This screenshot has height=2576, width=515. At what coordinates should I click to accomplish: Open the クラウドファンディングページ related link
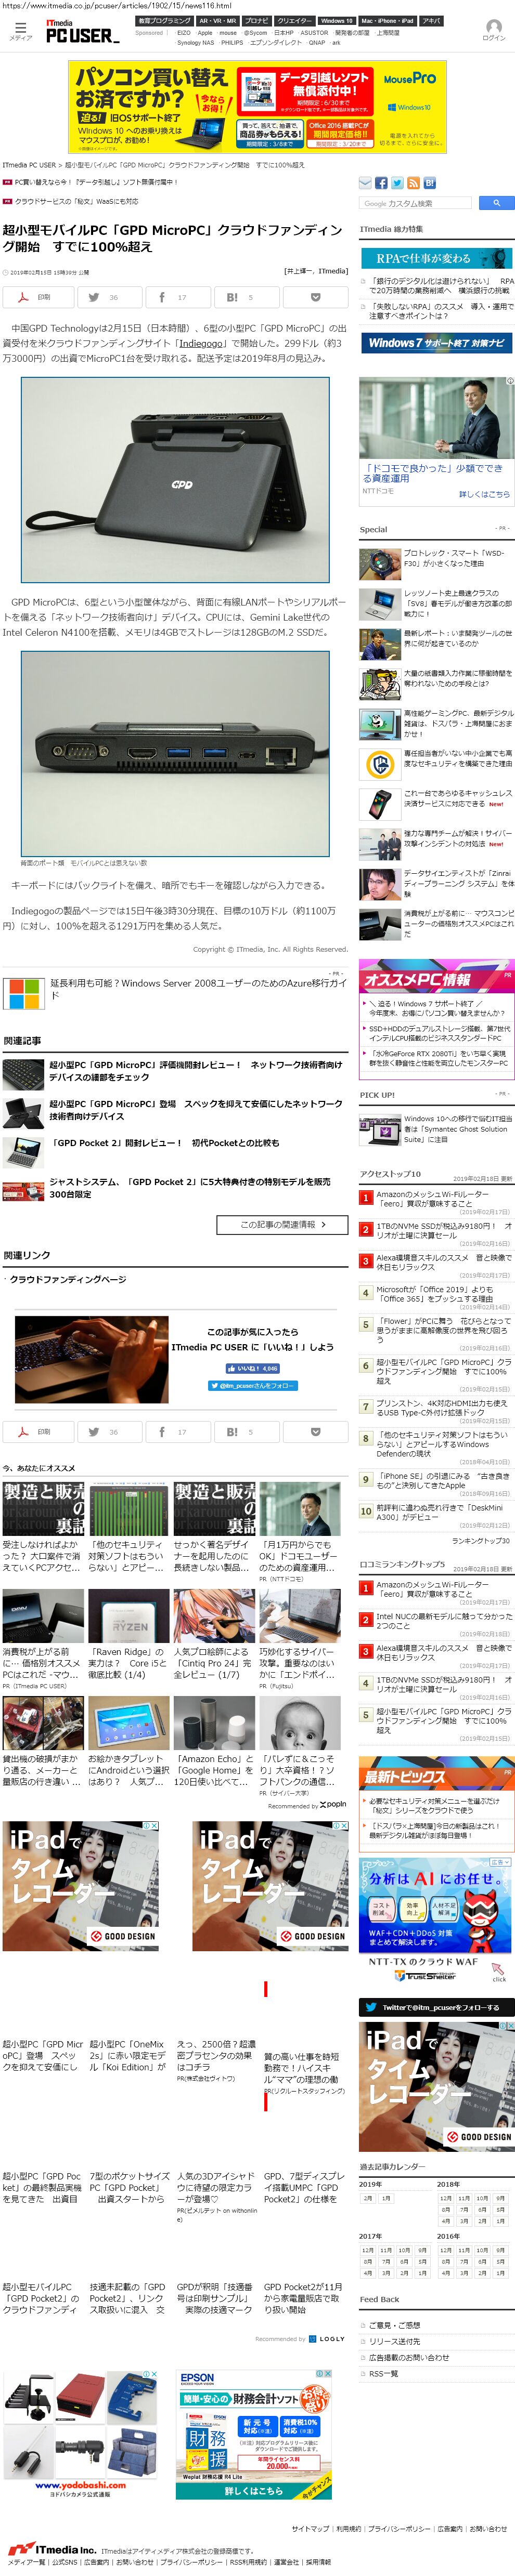pyautogui.click(x=68, y=1279)
